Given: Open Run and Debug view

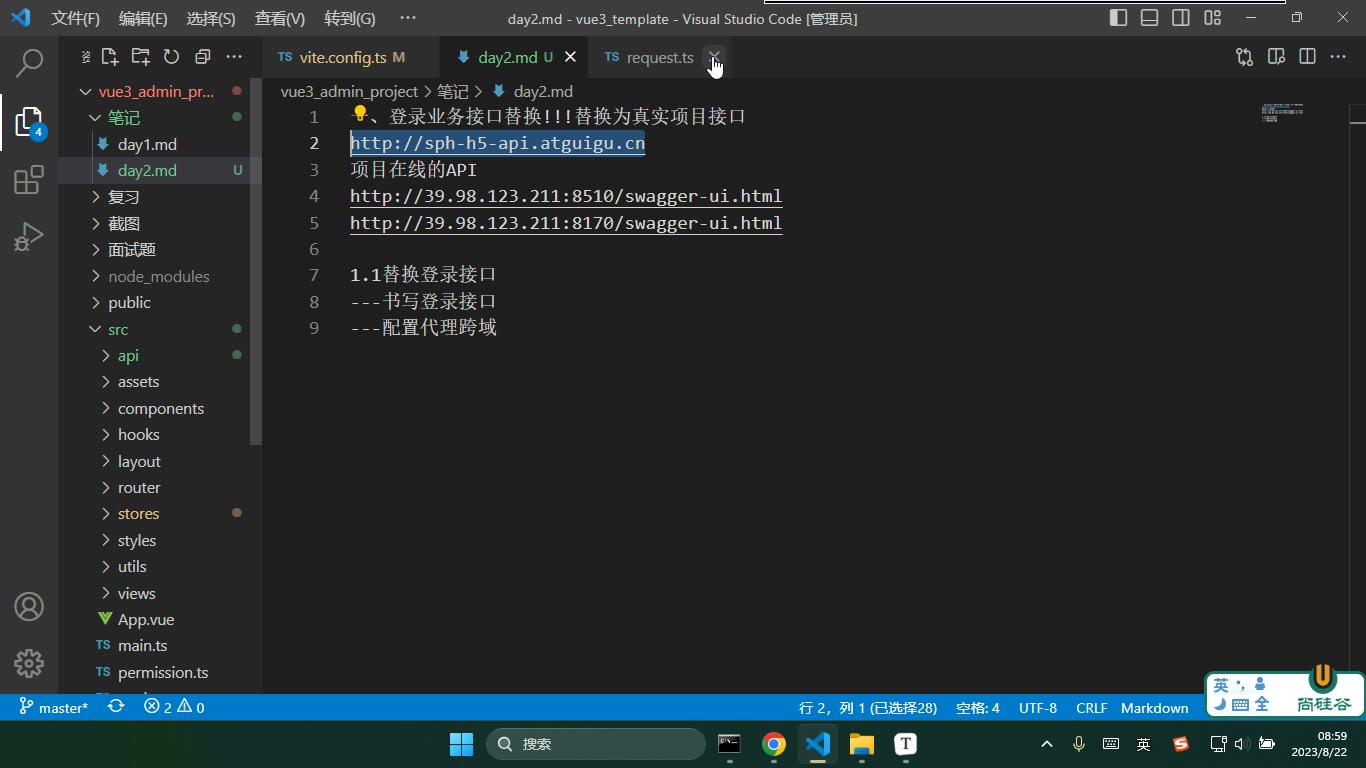Looking at the screenshot, I should [29, 237].
